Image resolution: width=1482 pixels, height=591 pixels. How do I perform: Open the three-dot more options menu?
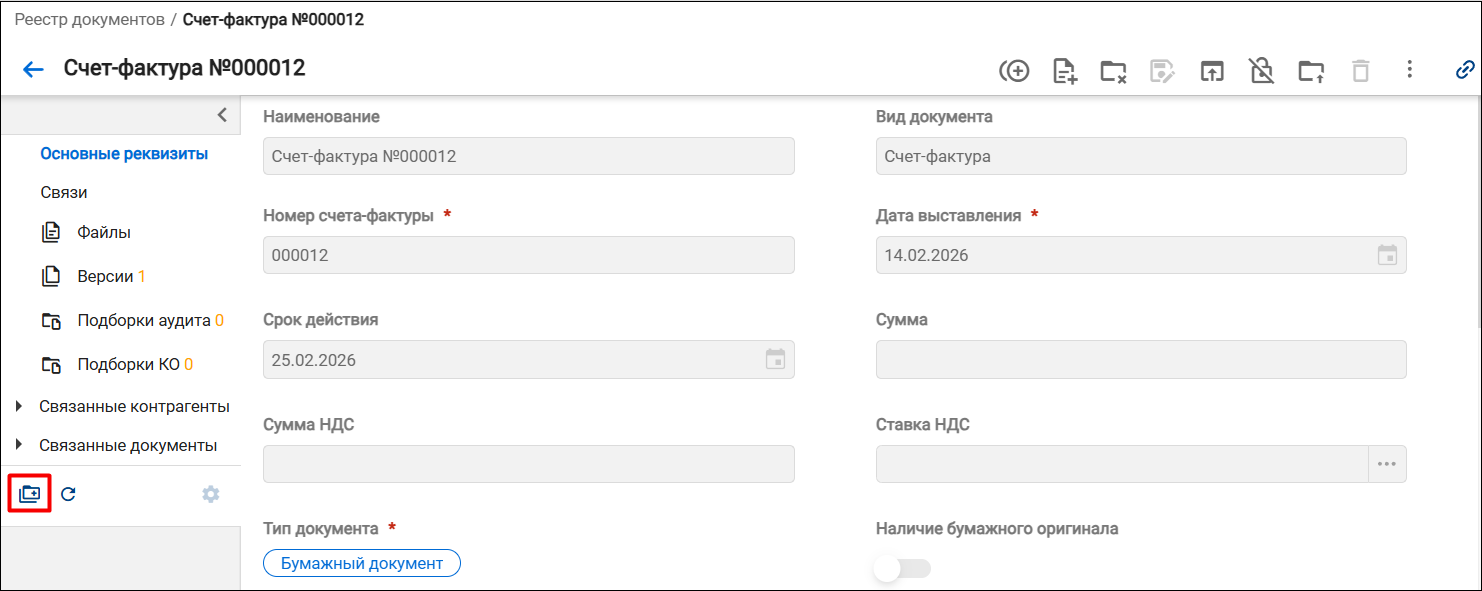pos(1409,69)
